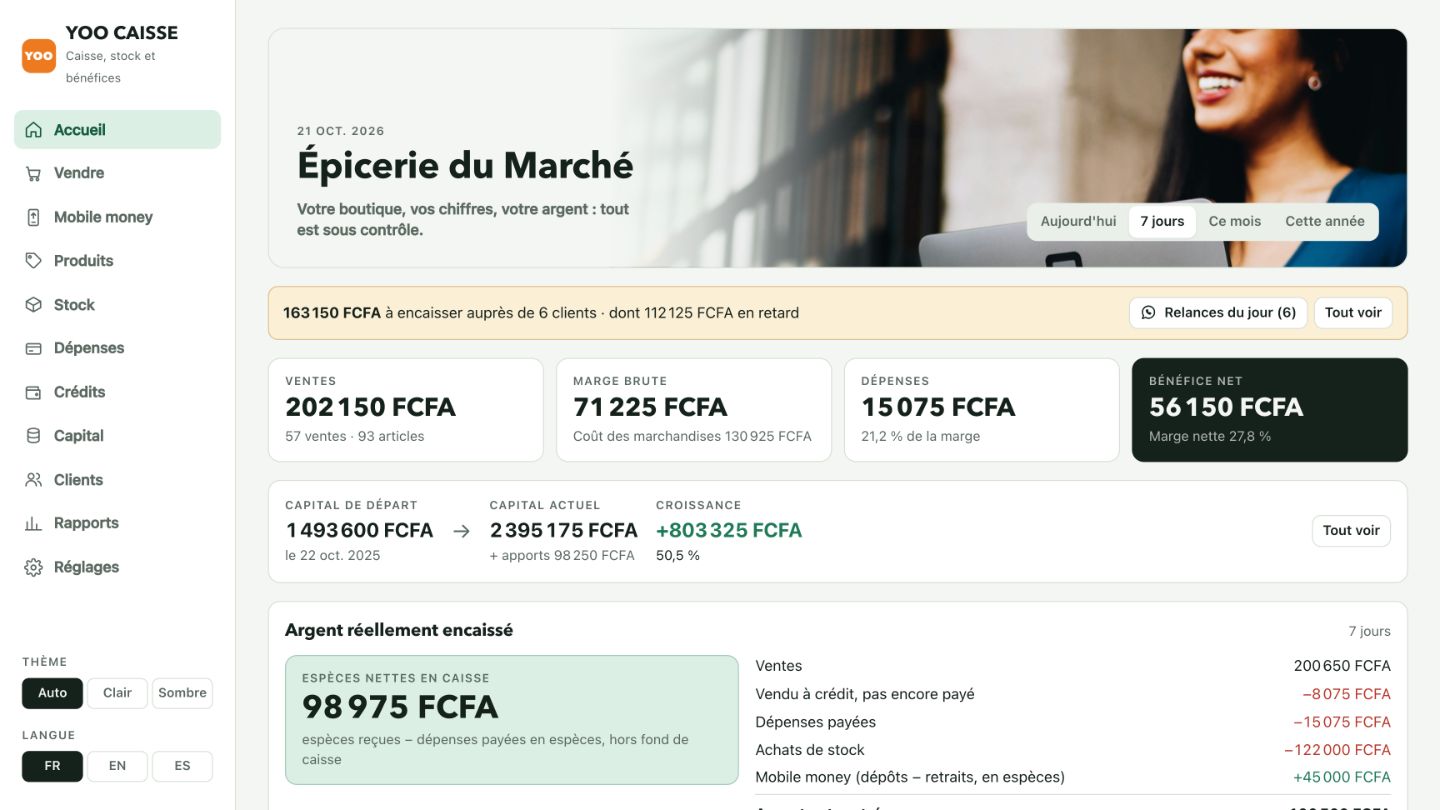Click the home icon beside Accueil
The height and width of the screenshot is (810, 1440).
pos(34,130)
